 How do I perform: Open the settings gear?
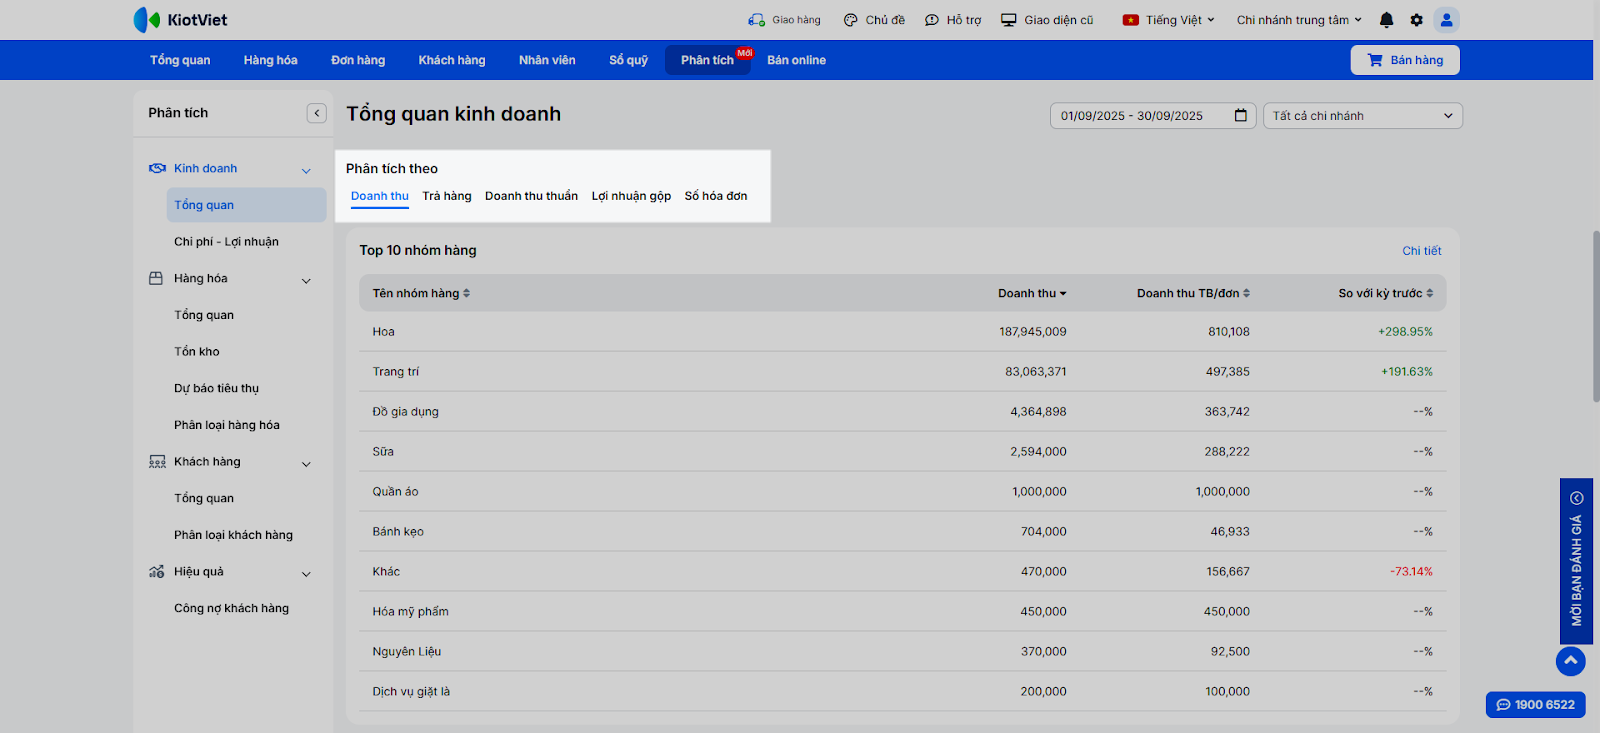(x=1416, y=20)
